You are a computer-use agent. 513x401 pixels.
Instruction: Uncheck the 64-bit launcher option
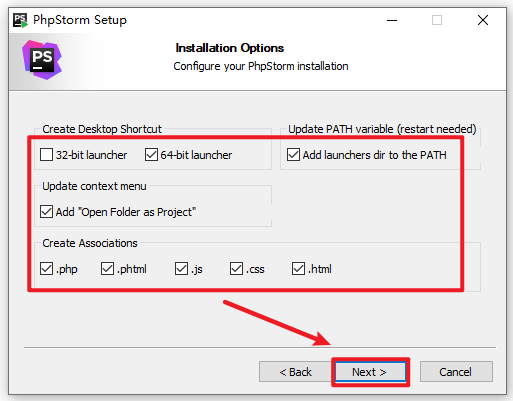click(x=151, y=155)
